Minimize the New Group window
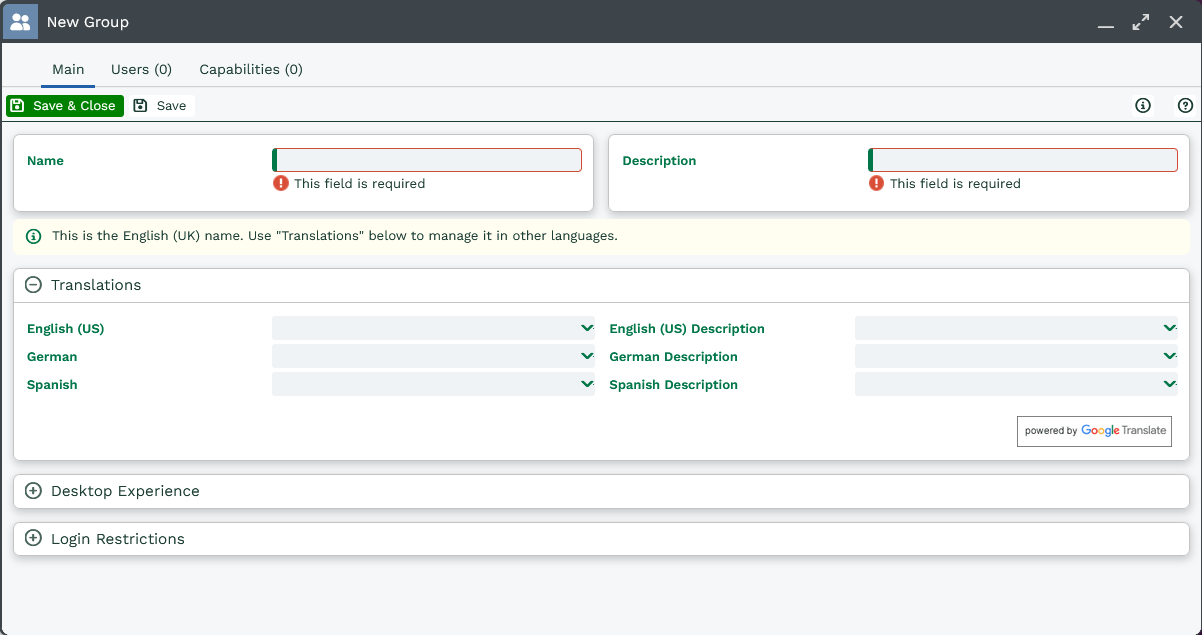 1105,23
